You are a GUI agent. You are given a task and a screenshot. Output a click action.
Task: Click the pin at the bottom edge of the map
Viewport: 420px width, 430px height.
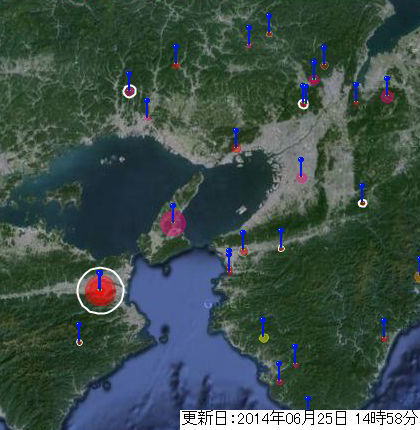[308, 402]
